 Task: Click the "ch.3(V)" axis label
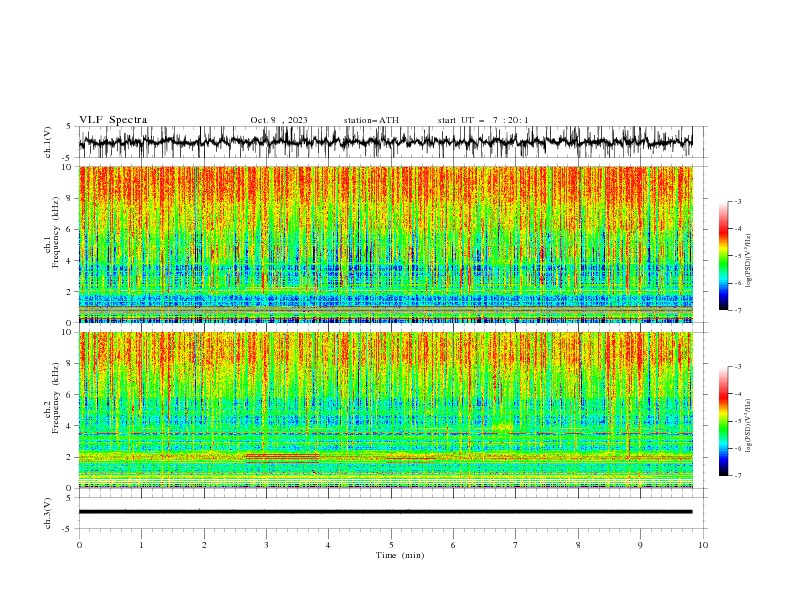click(x=48, y=514)
